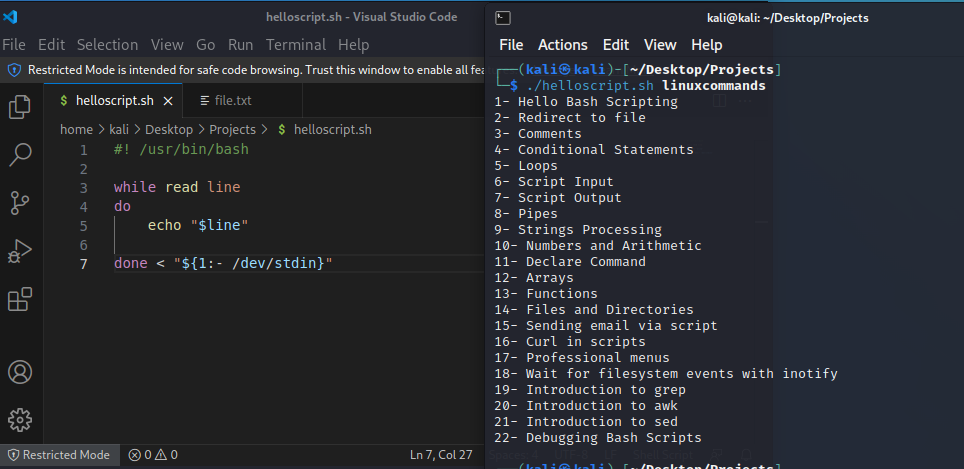Click "4- Conditional Statements" terminal line
This screenshot has height=469, width=964.
tap(594, 149)
